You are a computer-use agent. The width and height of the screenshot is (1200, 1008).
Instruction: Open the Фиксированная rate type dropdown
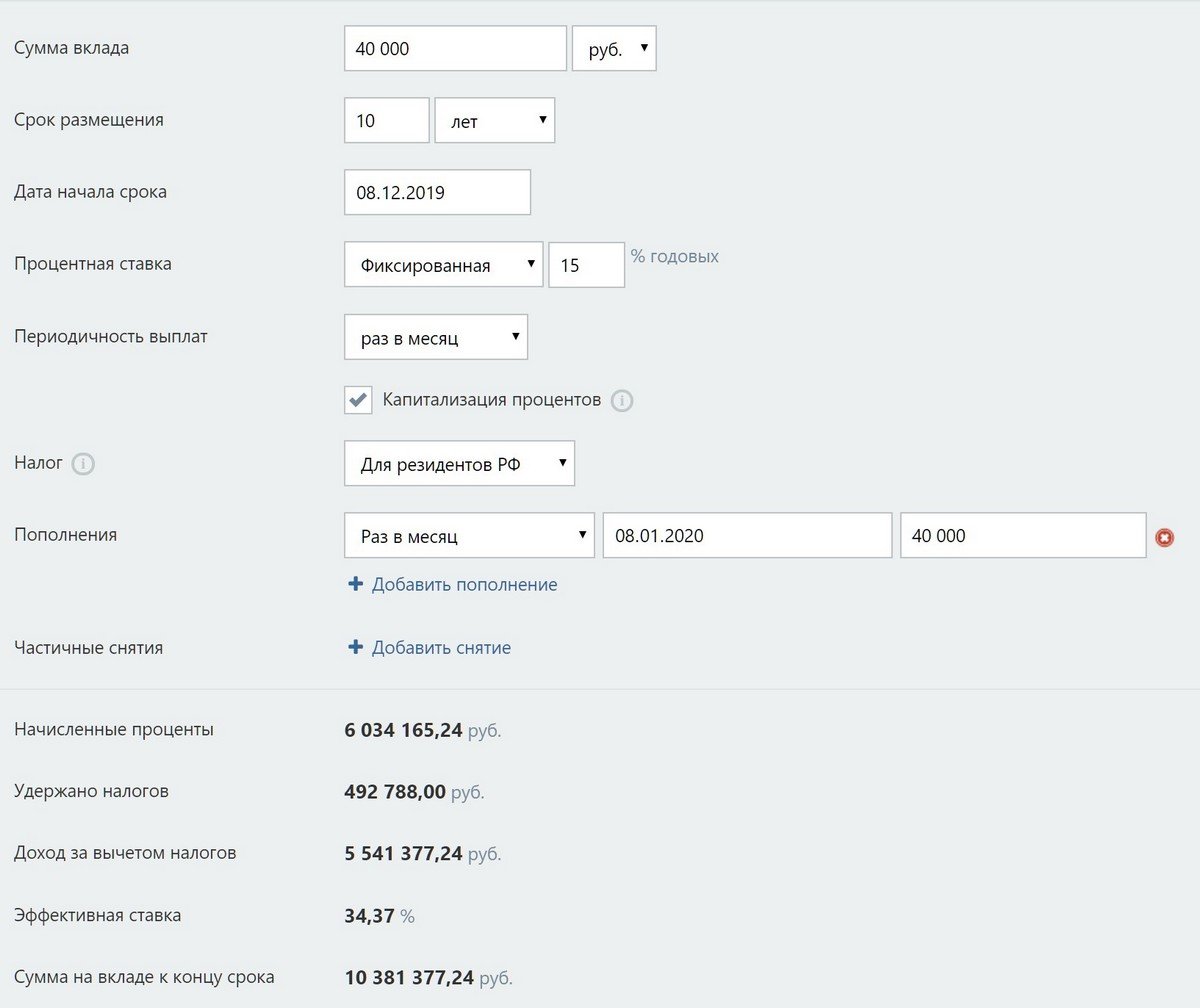443,265
